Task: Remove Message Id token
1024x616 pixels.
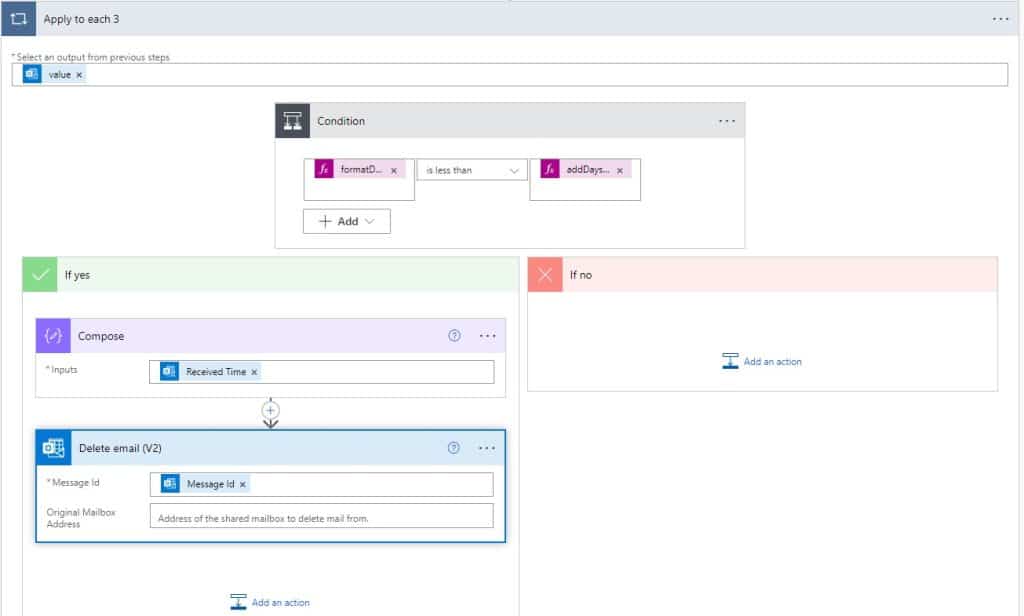Action: pos(242,485)
